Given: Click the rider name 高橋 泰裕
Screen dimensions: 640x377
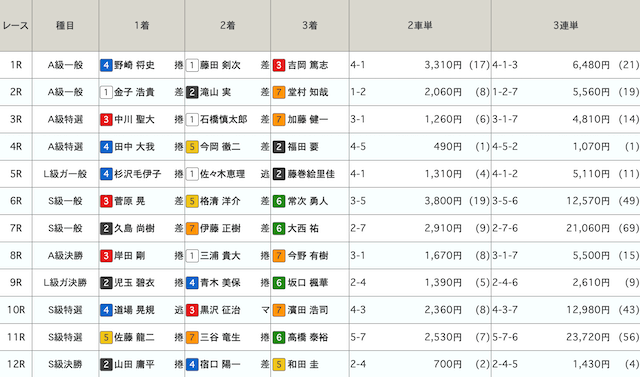Looking at the screenshot, I should (308, 337).
